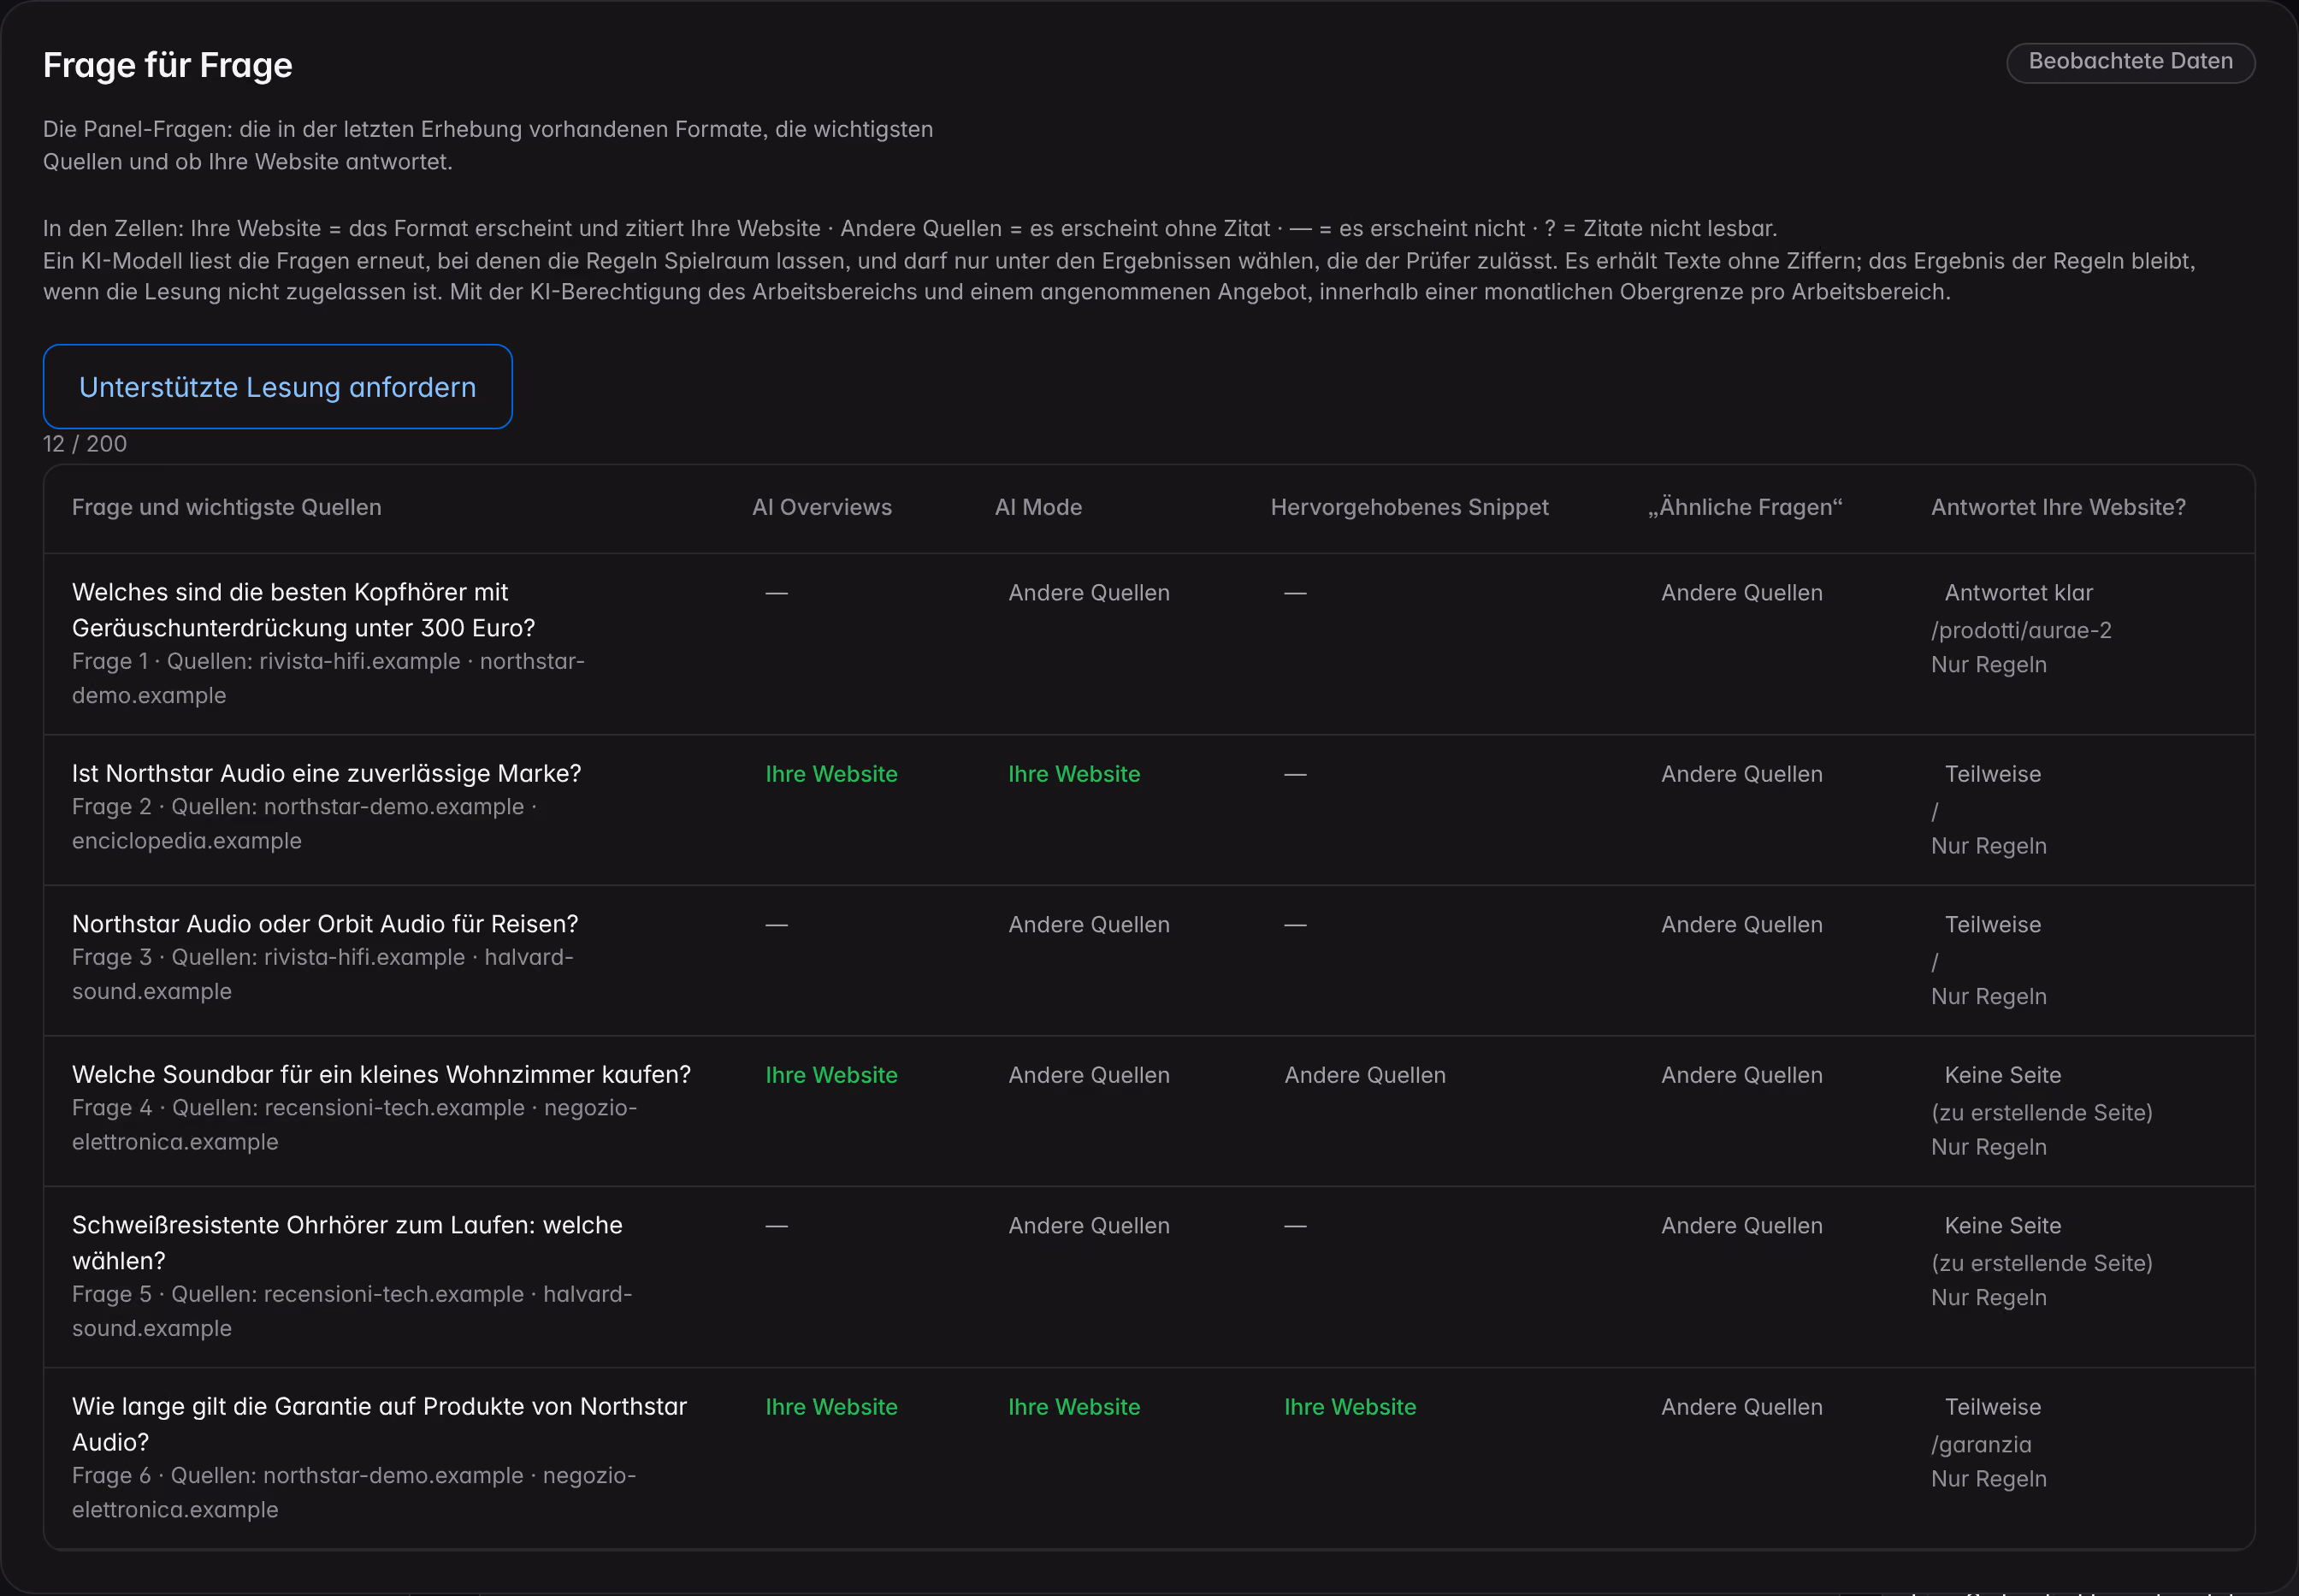Click the /garanzia page path
The width and height of the screenshot is (2299, 1596).
tap(1980, 1445)
